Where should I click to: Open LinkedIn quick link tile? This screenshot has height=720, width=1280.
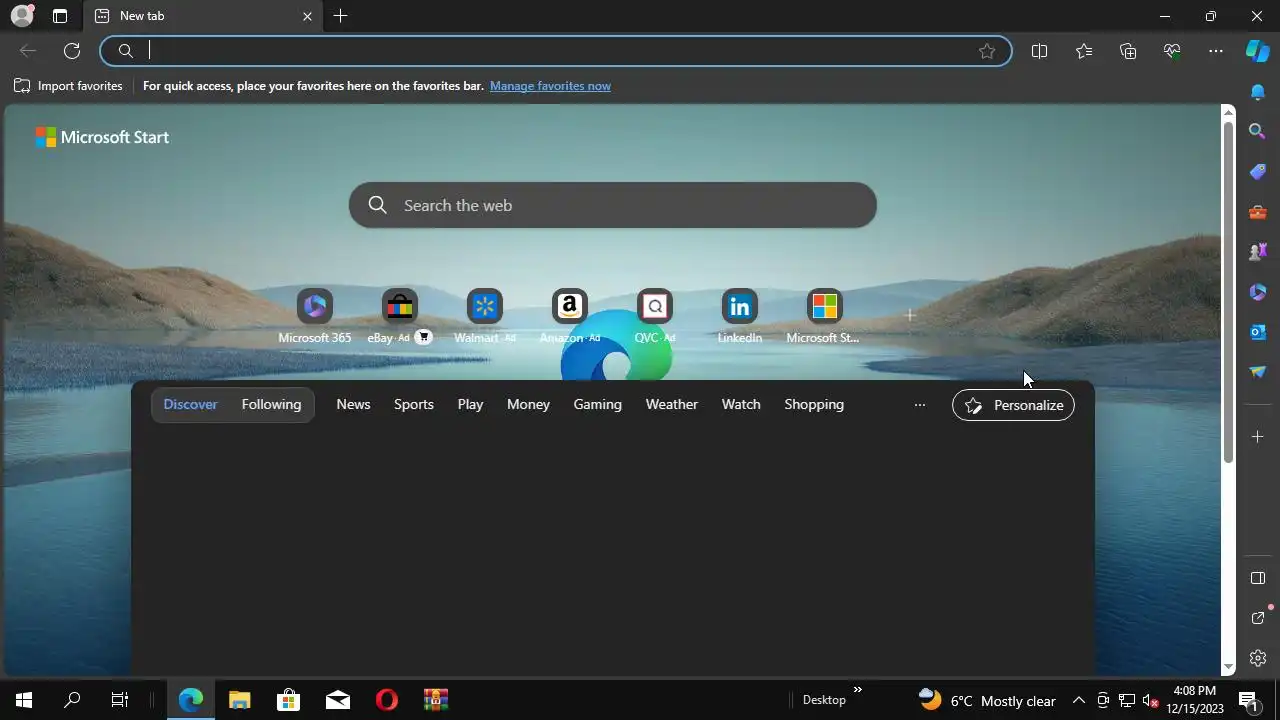(x=740, y=317)
